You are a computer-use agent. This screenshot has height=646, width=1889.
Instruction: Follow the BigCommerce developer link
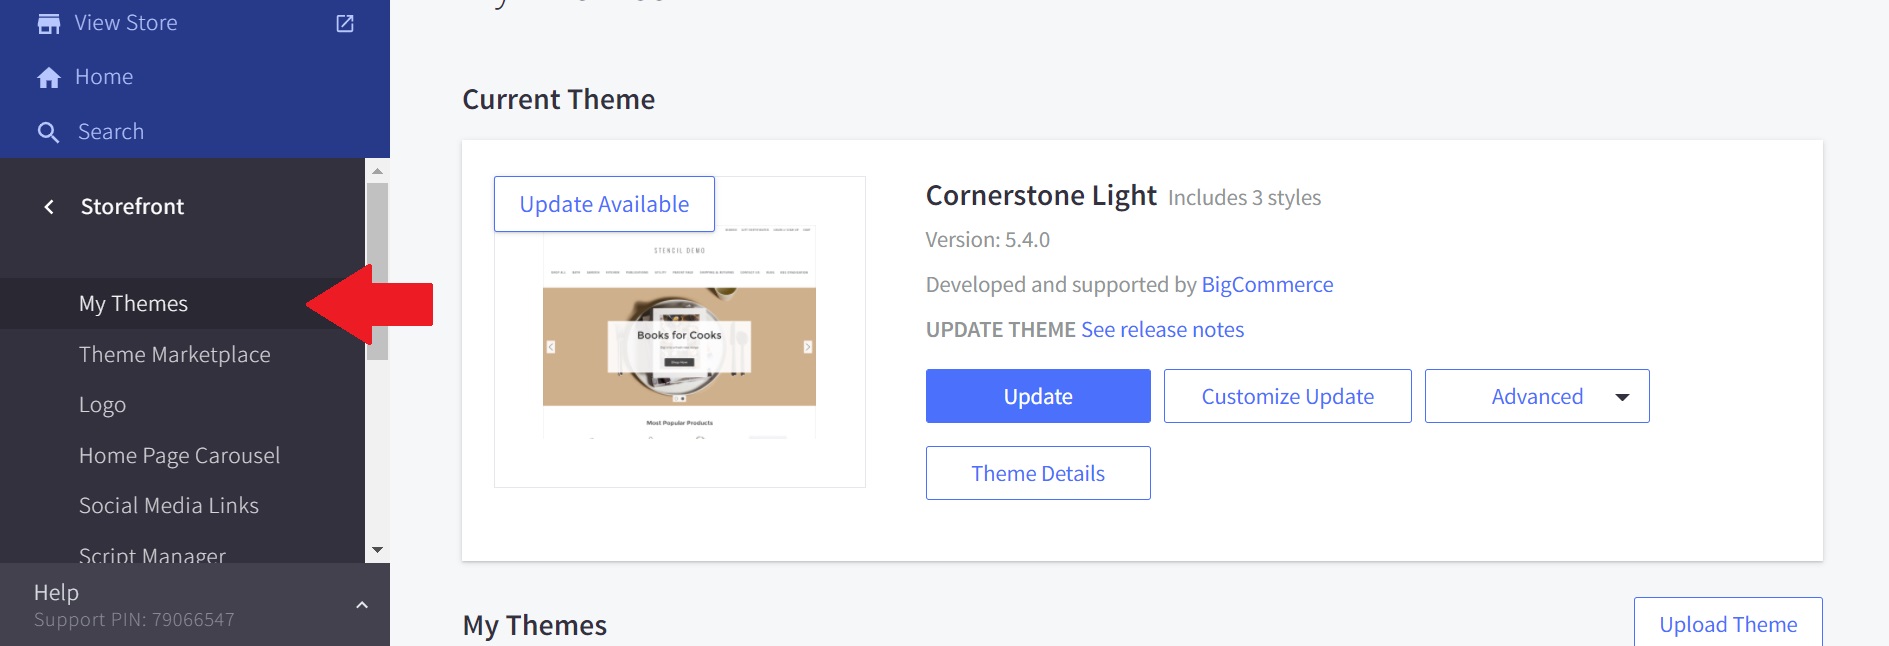coord(1267,285)
